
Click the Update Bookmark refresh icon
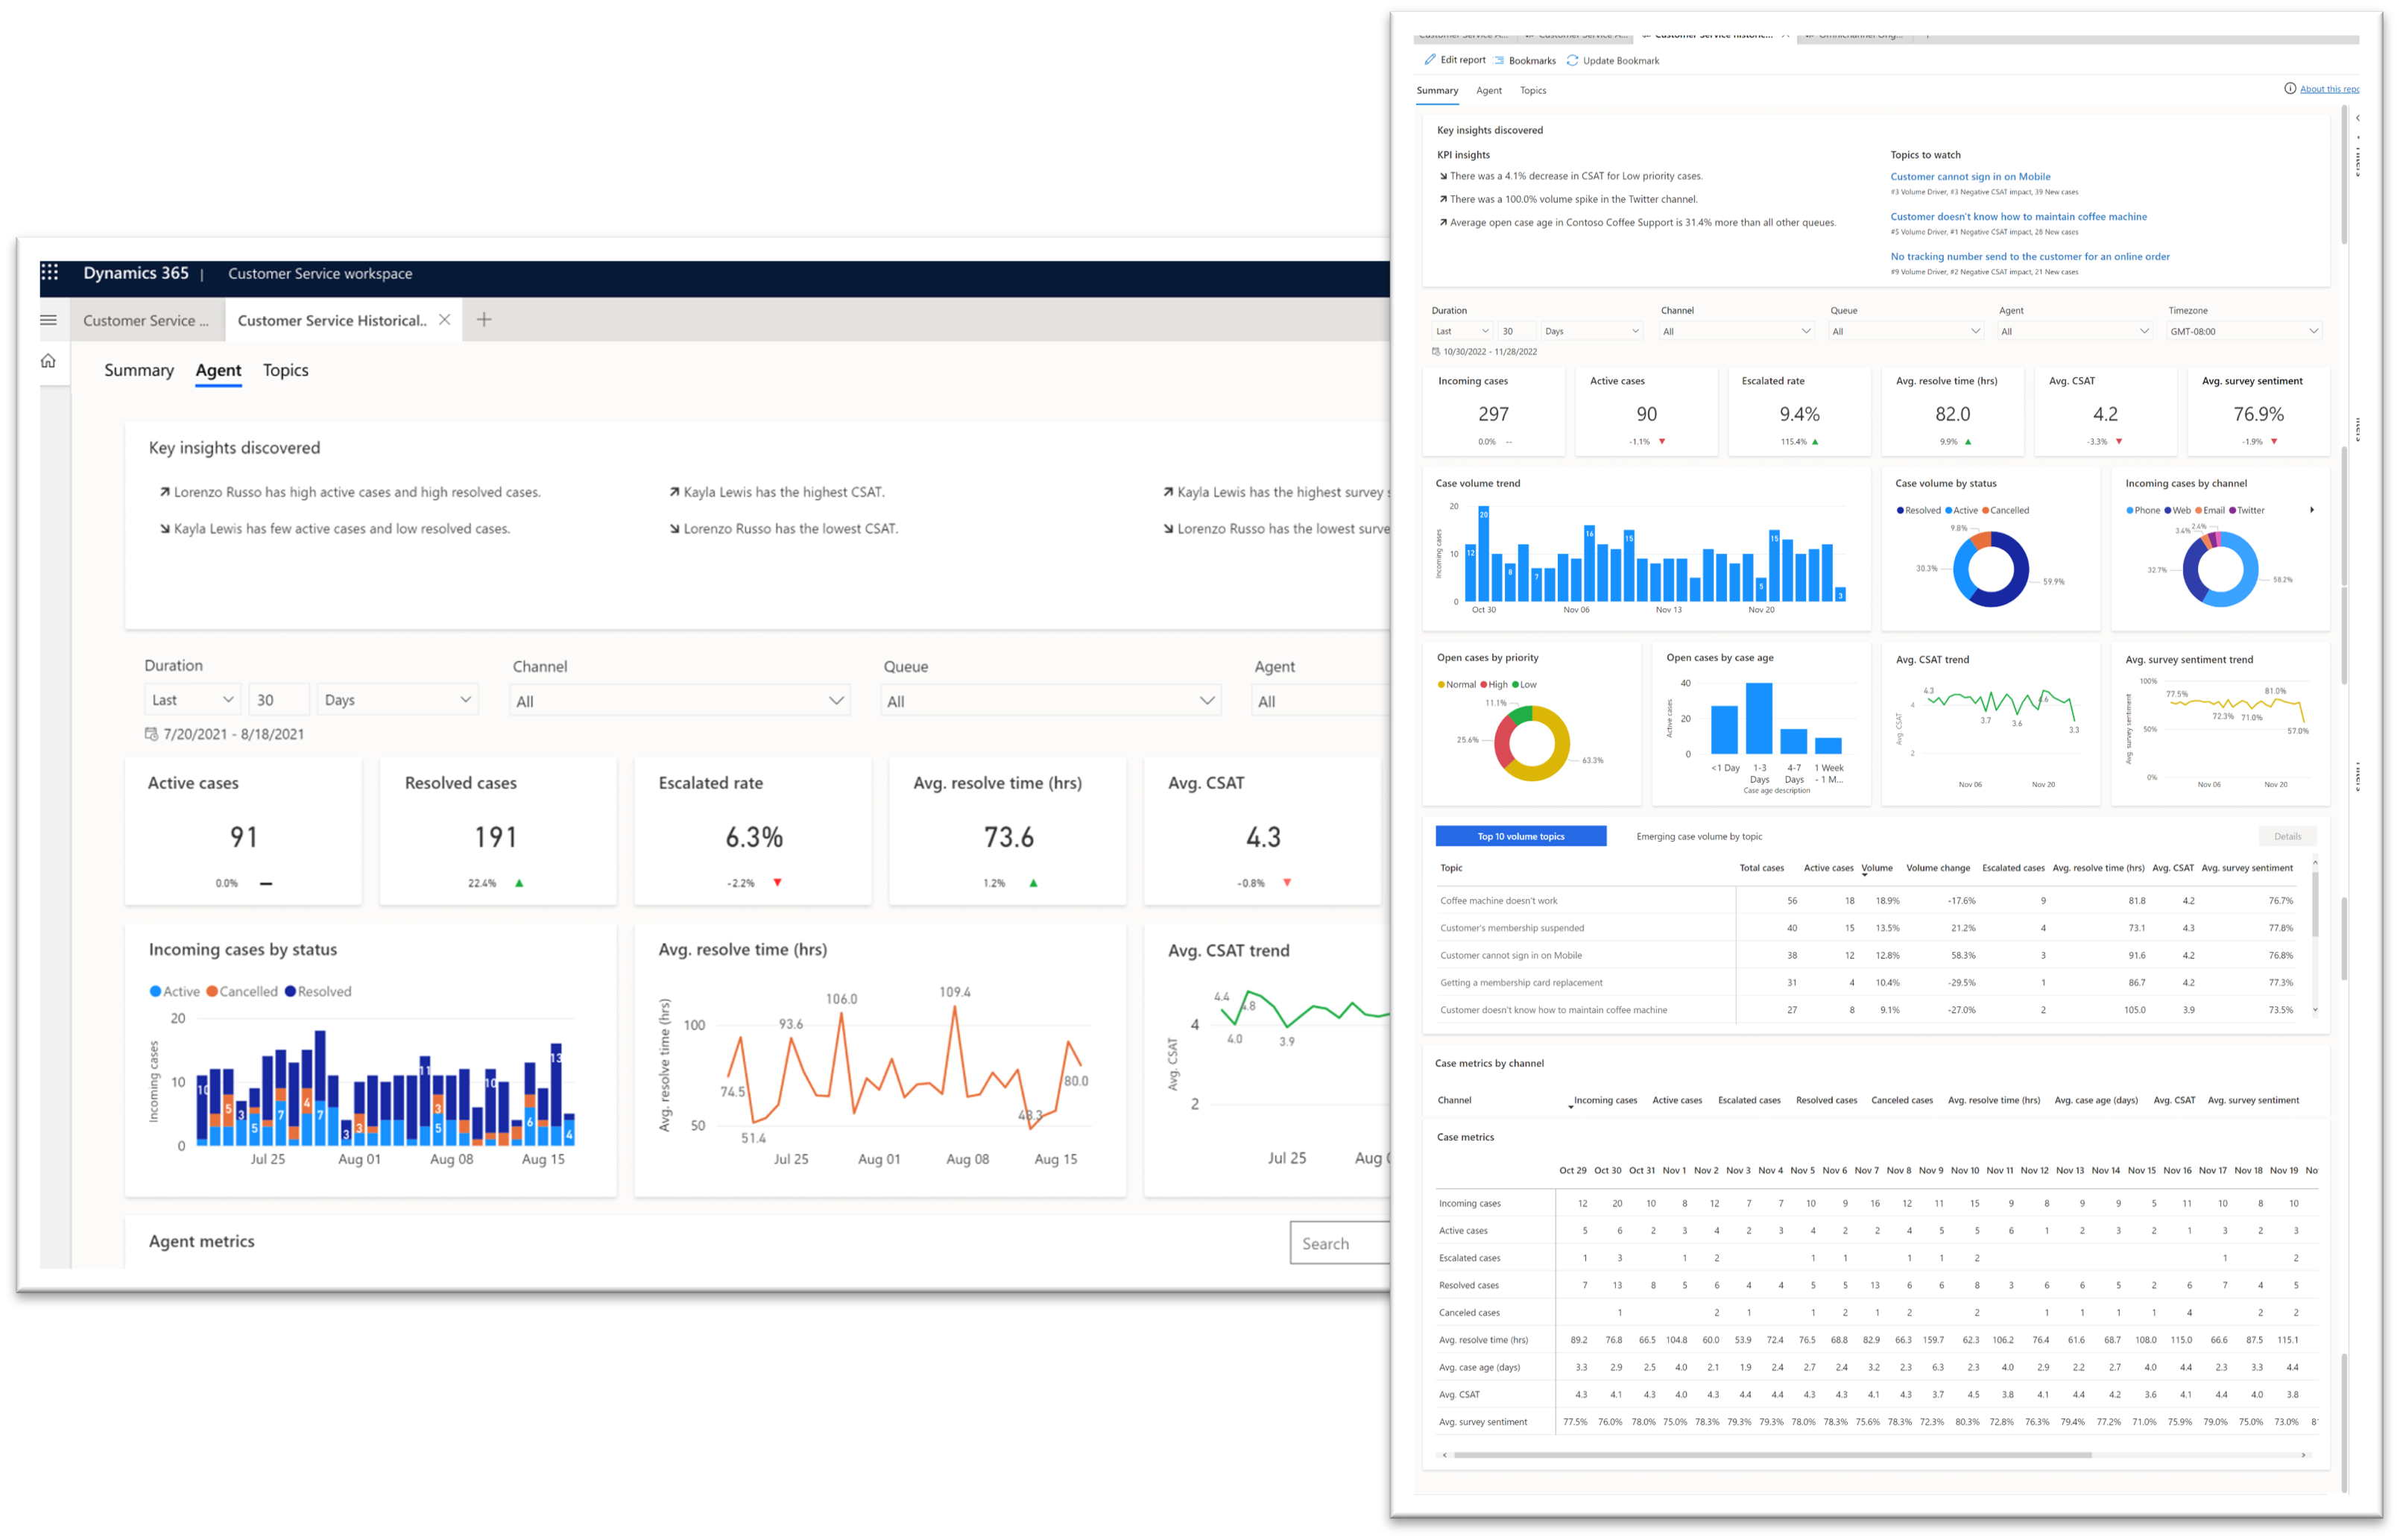pos(1571,60)
